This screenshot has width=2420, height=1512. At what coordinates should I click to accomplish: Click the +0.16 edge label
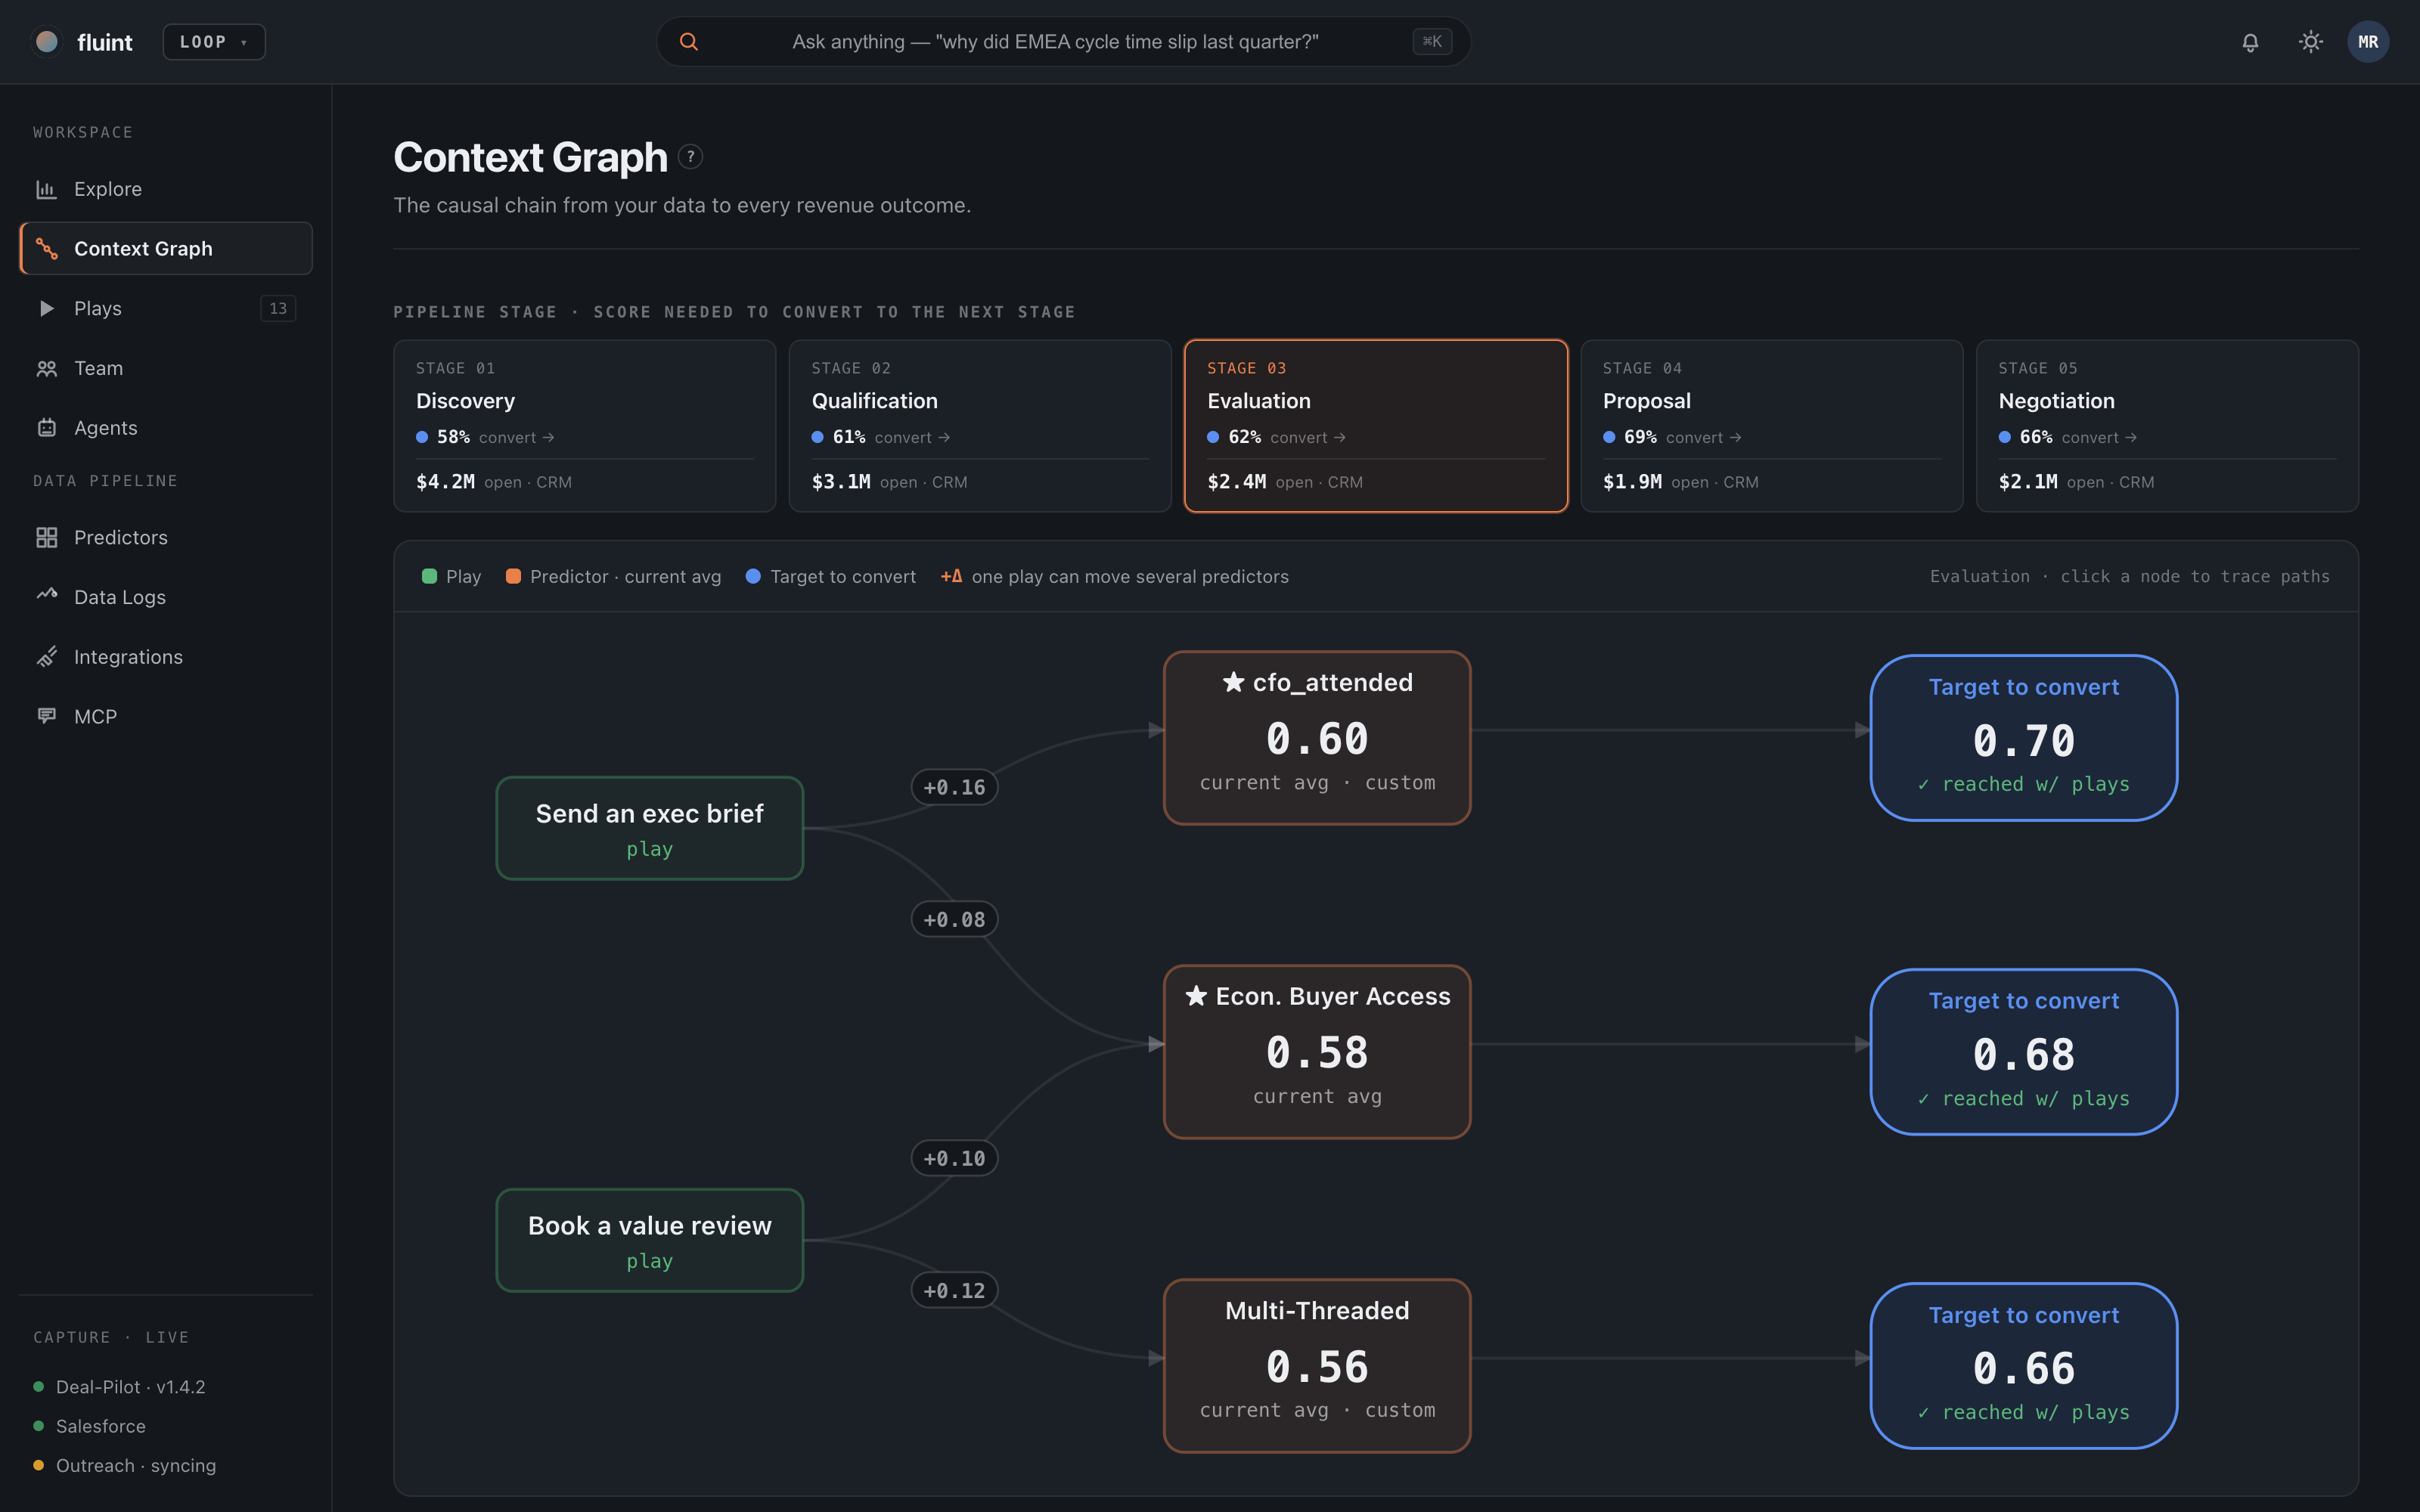[954, 787]
